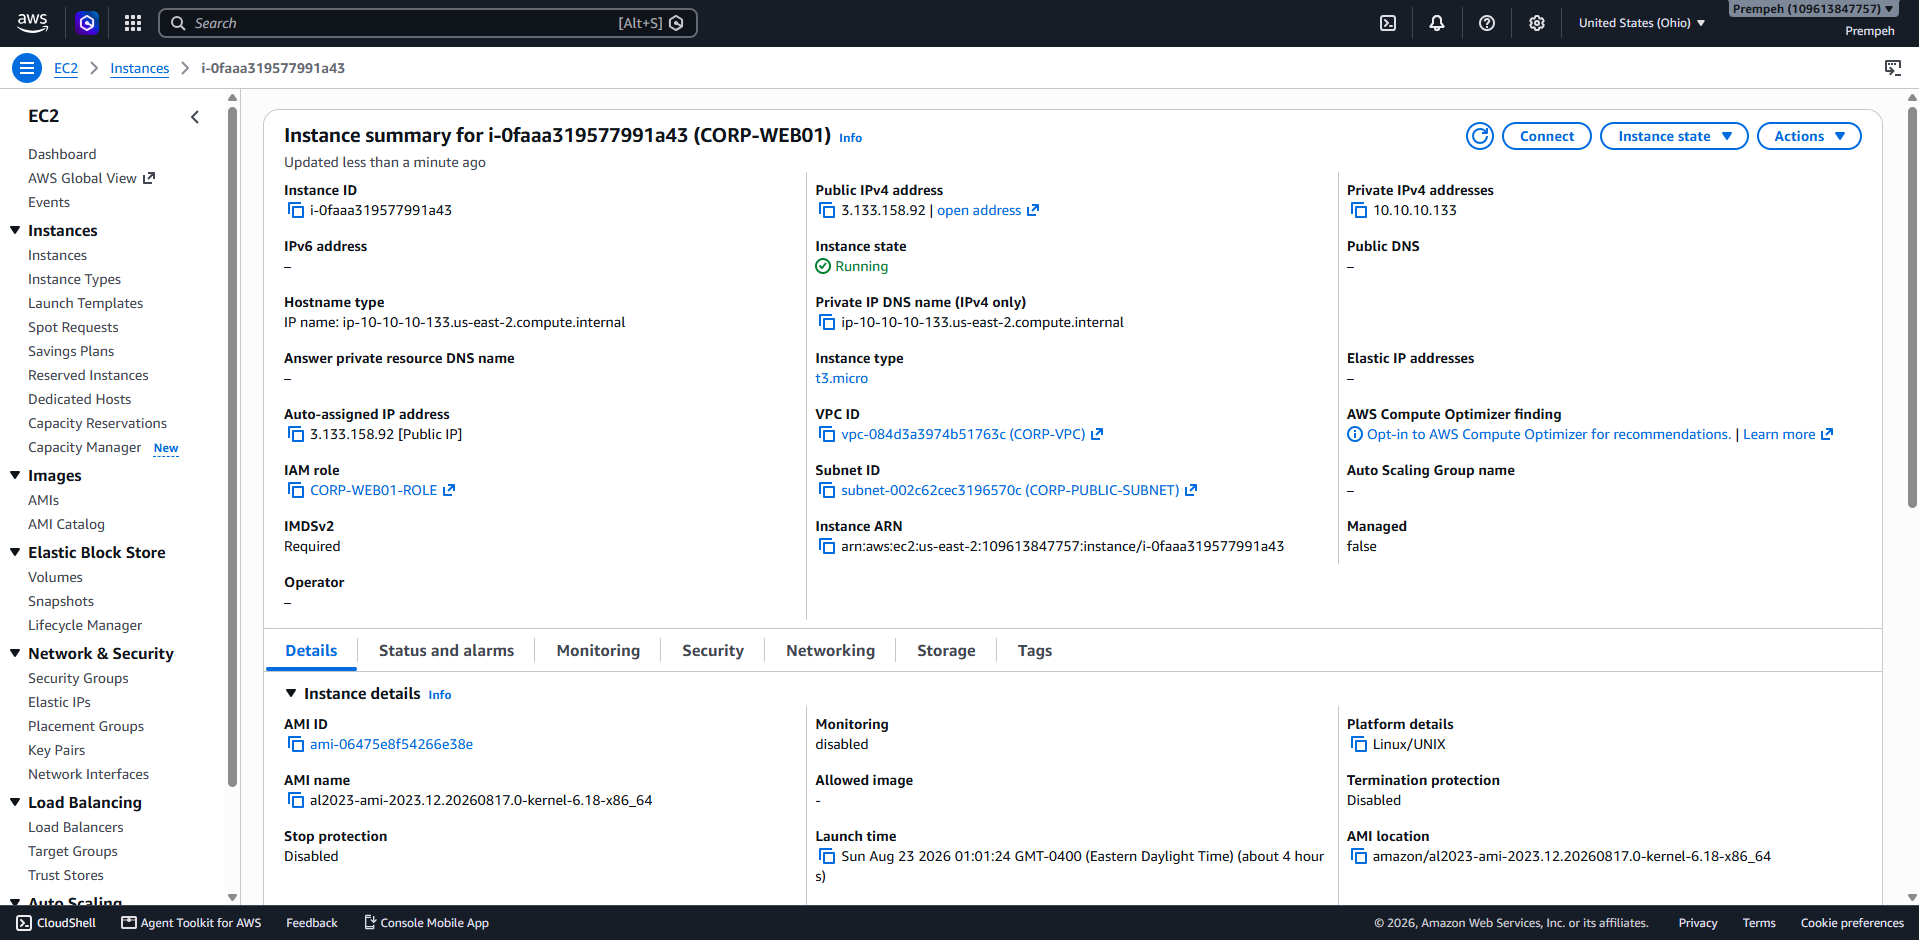Click the Instances breadcrumb link

point(139,68)
